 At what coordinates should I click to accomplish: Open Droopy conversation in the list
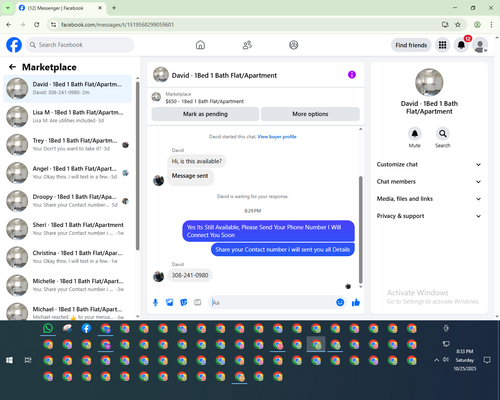pyautogui.click(x=67, y=201)
